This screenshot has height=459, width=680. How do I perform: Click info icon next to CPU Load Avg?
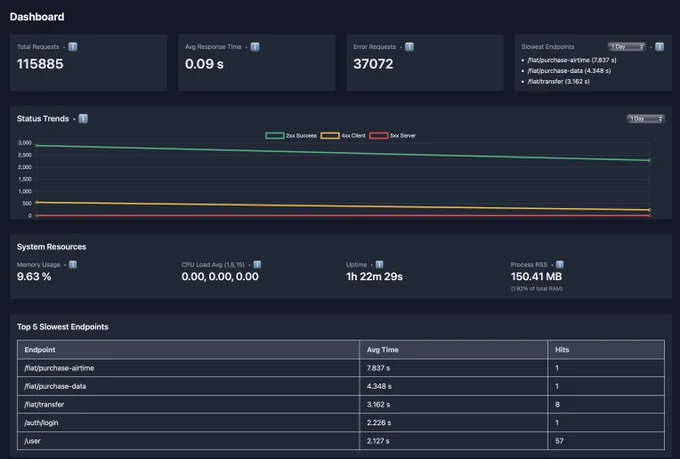257,265
